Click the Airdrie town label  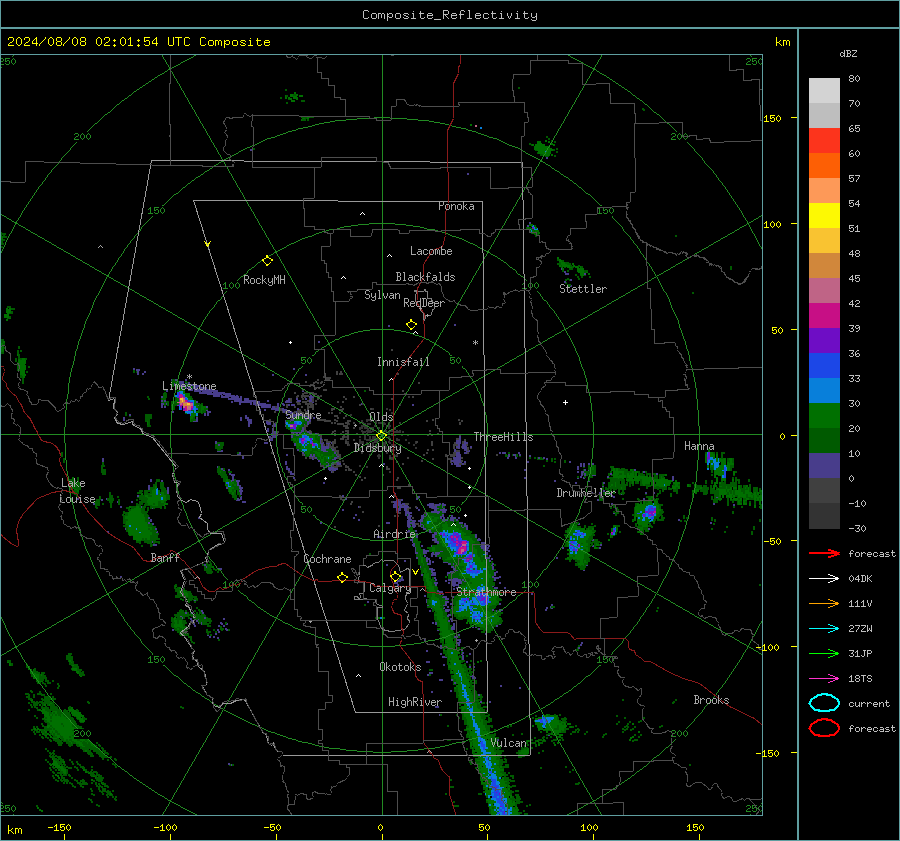tap(394, 534)
